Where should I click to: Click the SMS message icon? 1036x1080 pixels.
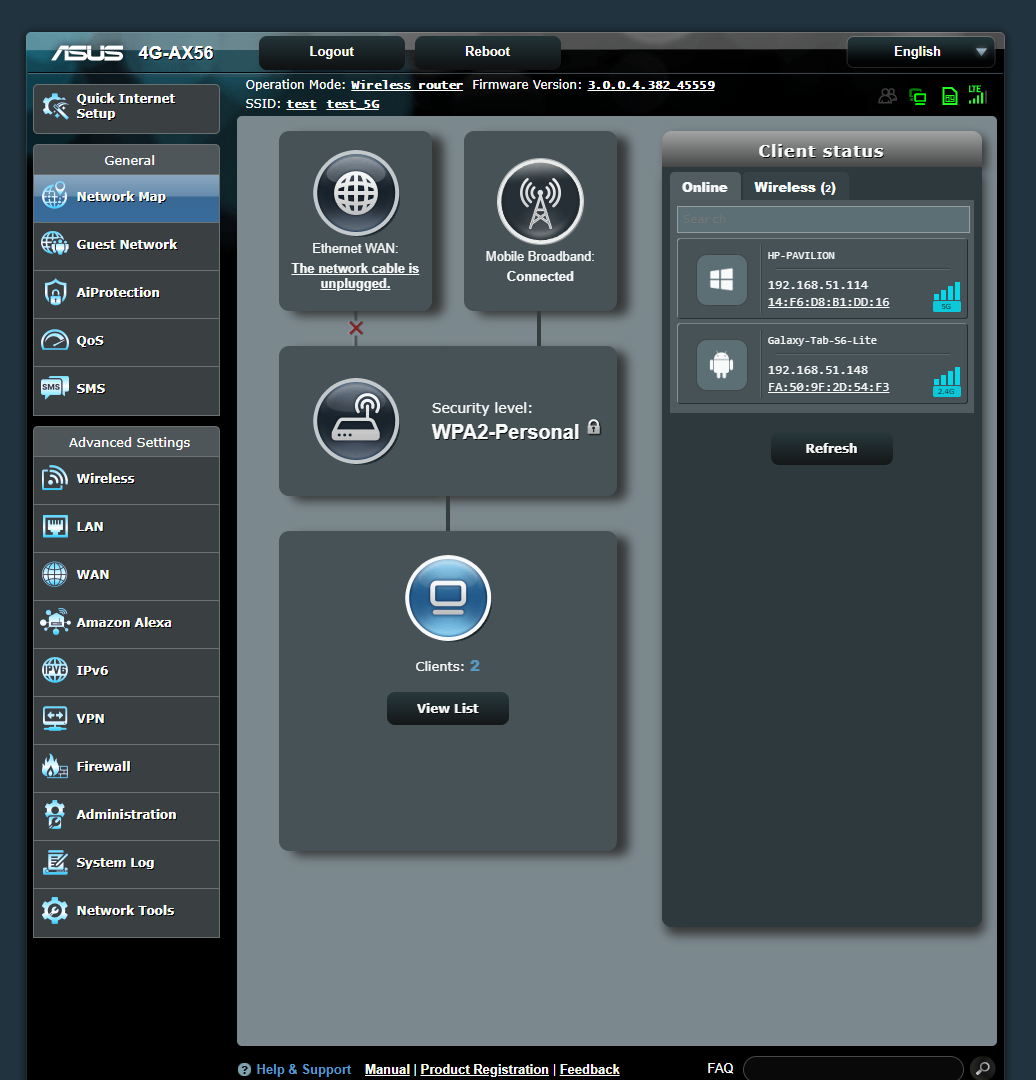54,388
